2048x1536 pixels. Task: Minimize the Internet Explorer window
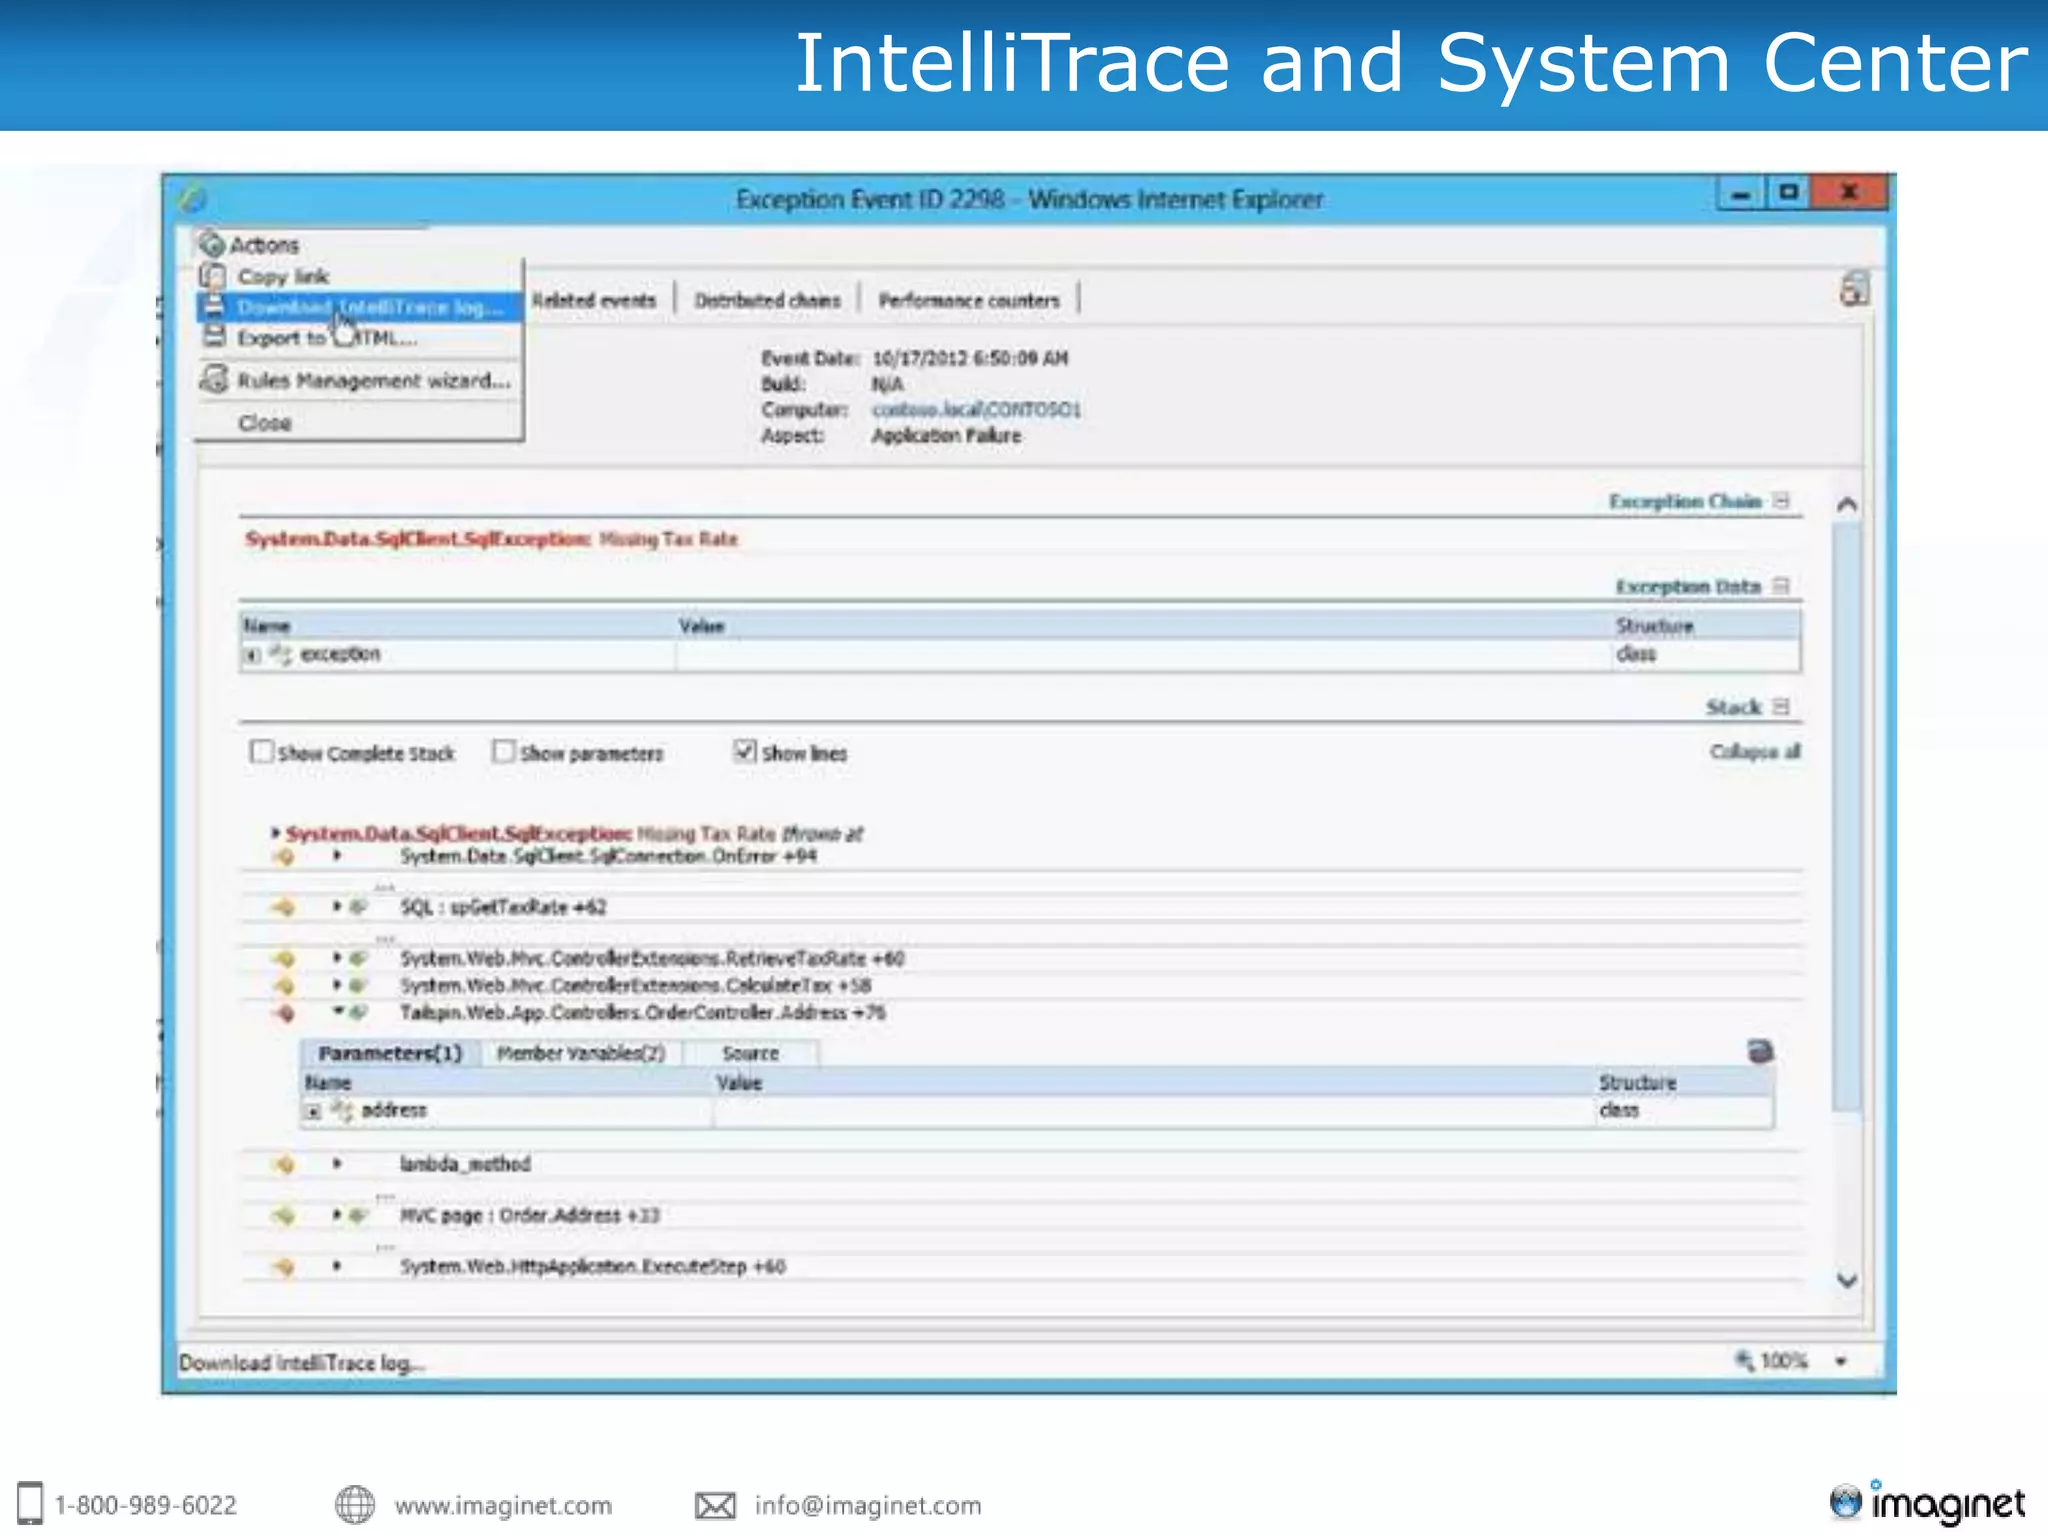pos(1741,193)
